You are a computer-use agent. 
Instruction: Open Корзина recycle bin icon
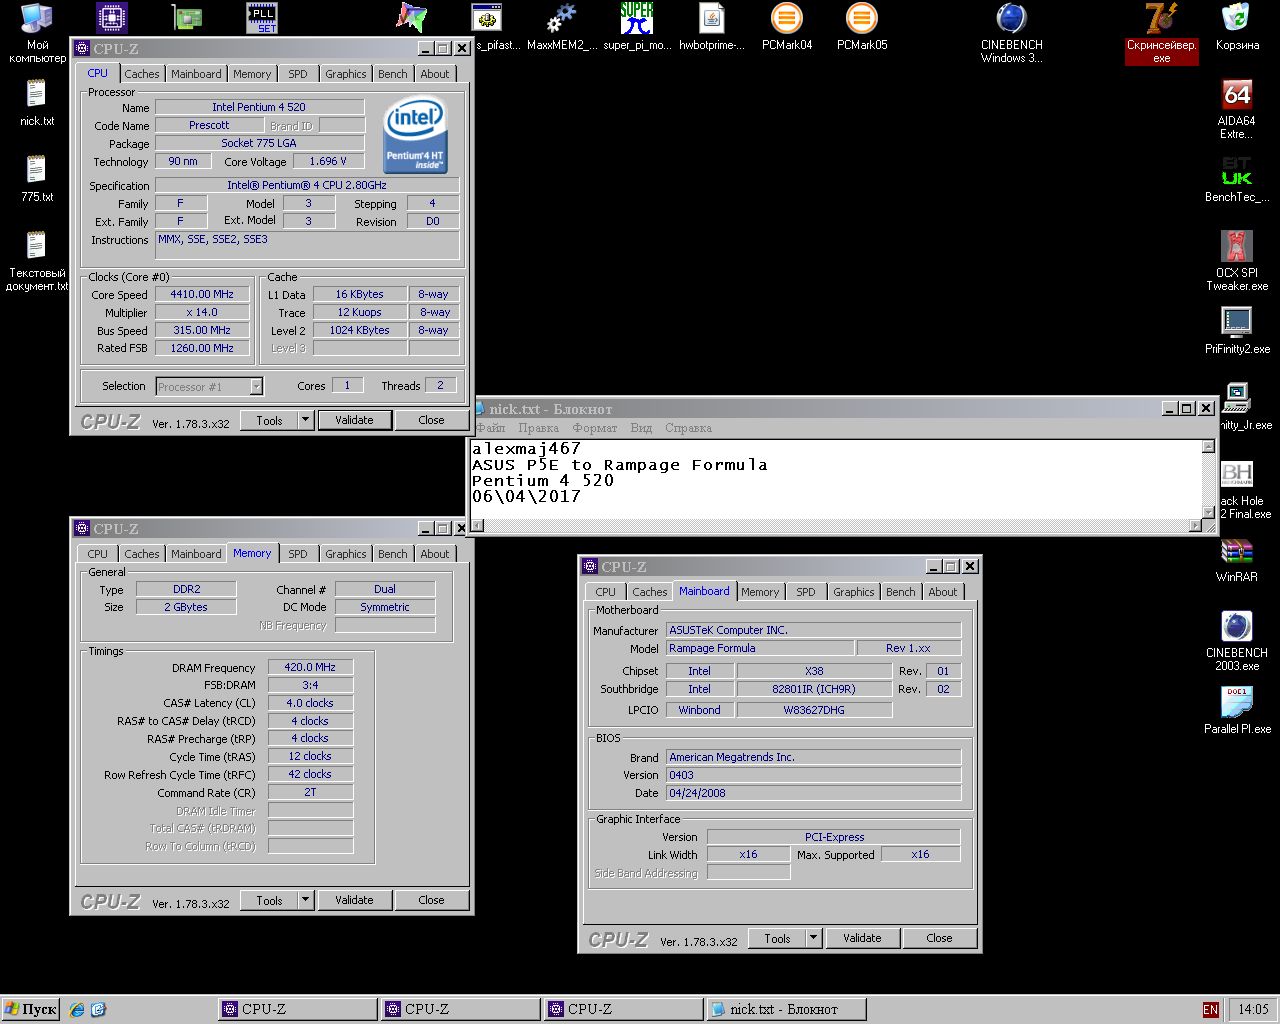1237,27
